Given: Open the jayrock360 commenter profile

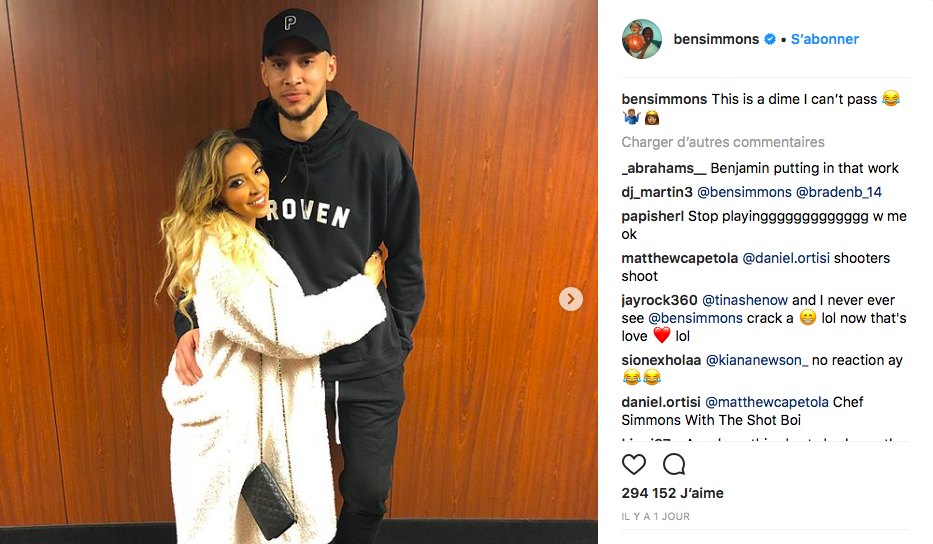Looking at the screenshot, I should (x=659, y=300).
